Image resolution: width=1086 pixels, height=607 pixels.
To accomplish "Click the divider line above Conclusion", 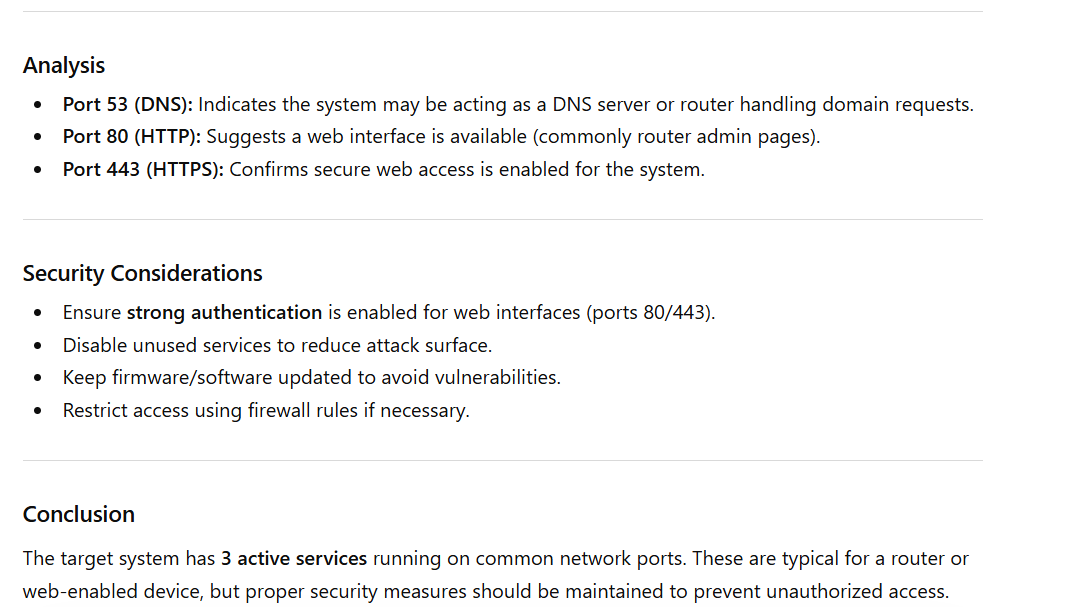I will (x=502, y=461).
